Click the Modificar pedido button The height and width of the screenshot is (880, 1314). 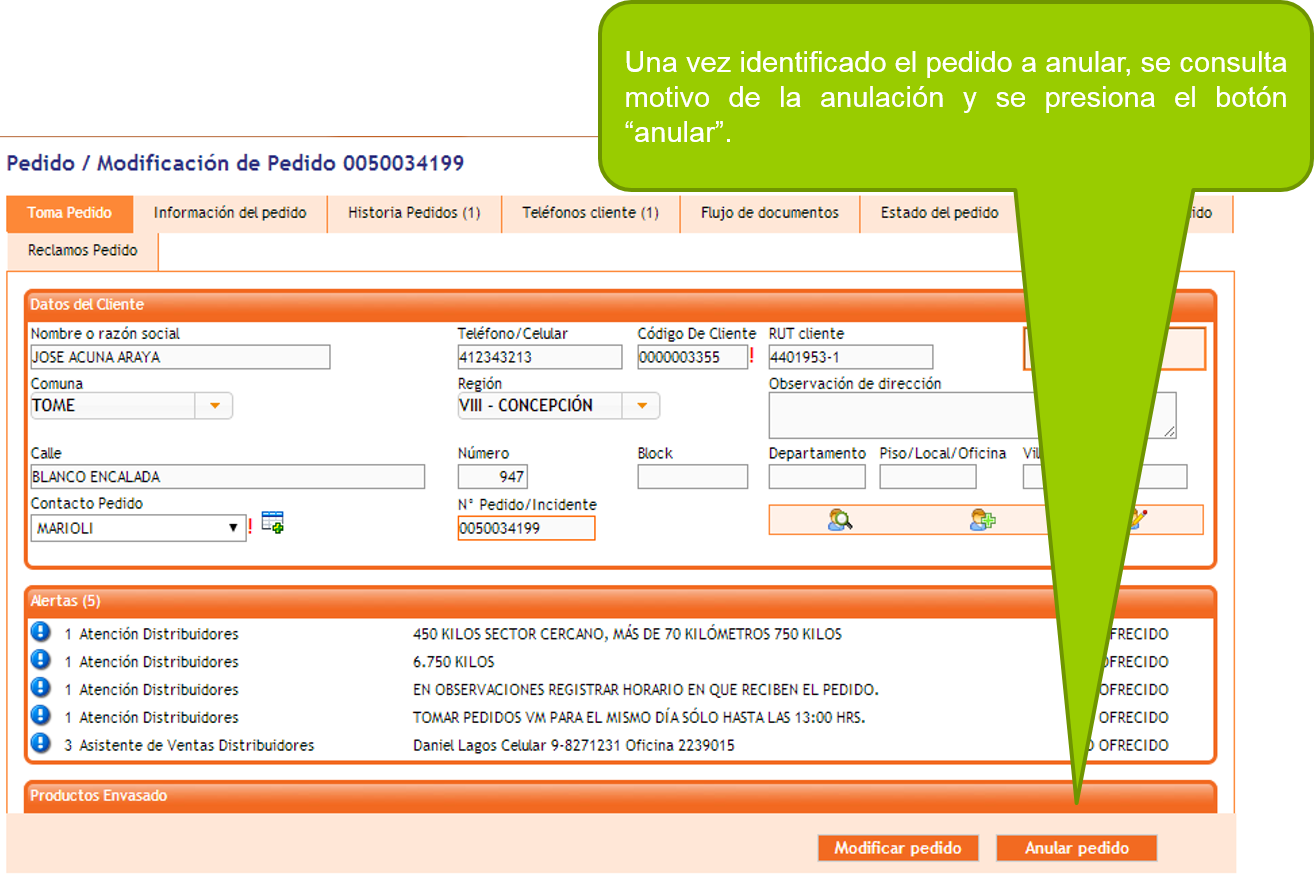click(898, 848)
